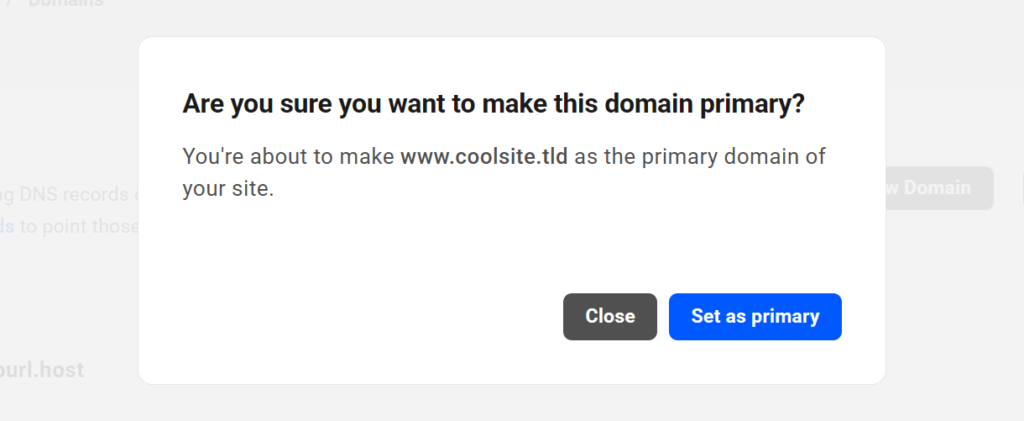
Task: Follow the faded blue link before "to point those"
Action: pyautogui.click(x=7, y=226)
